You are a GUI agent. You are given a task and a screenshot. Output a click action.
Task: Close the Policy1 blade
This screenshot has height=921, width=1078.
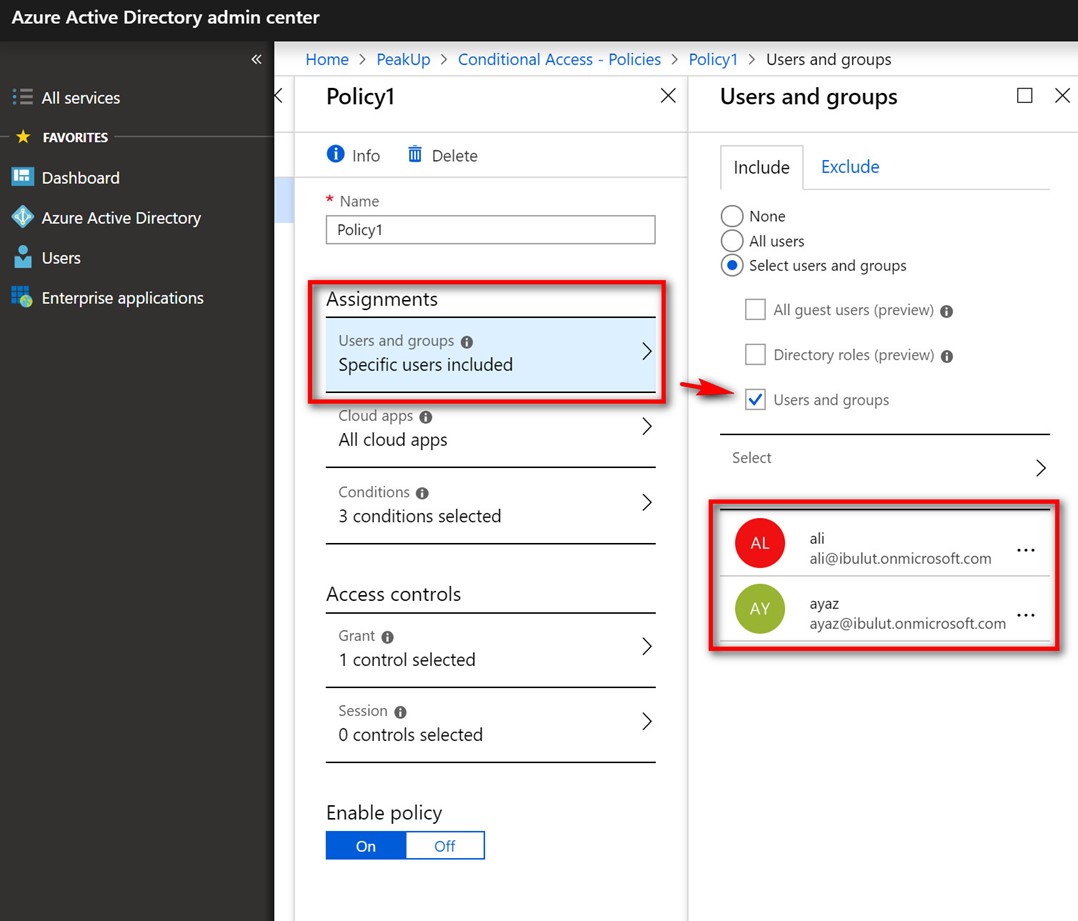click(x=668, y=96)
